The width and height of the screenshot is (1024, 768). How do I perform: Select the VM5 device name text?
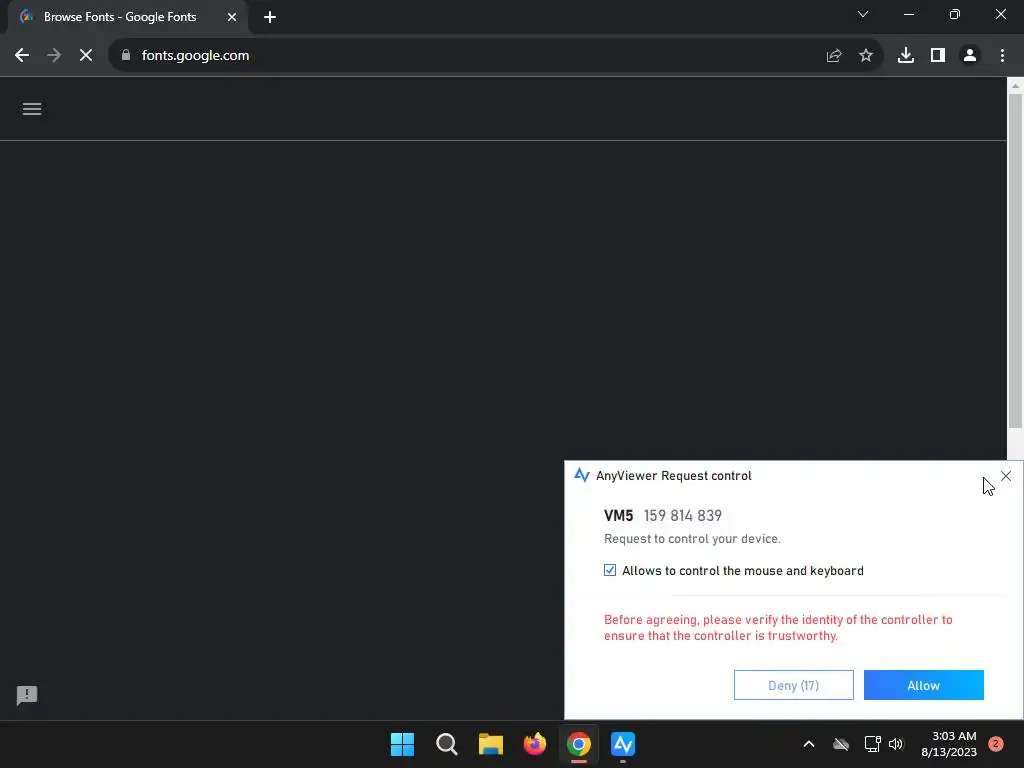coord(618,515)
